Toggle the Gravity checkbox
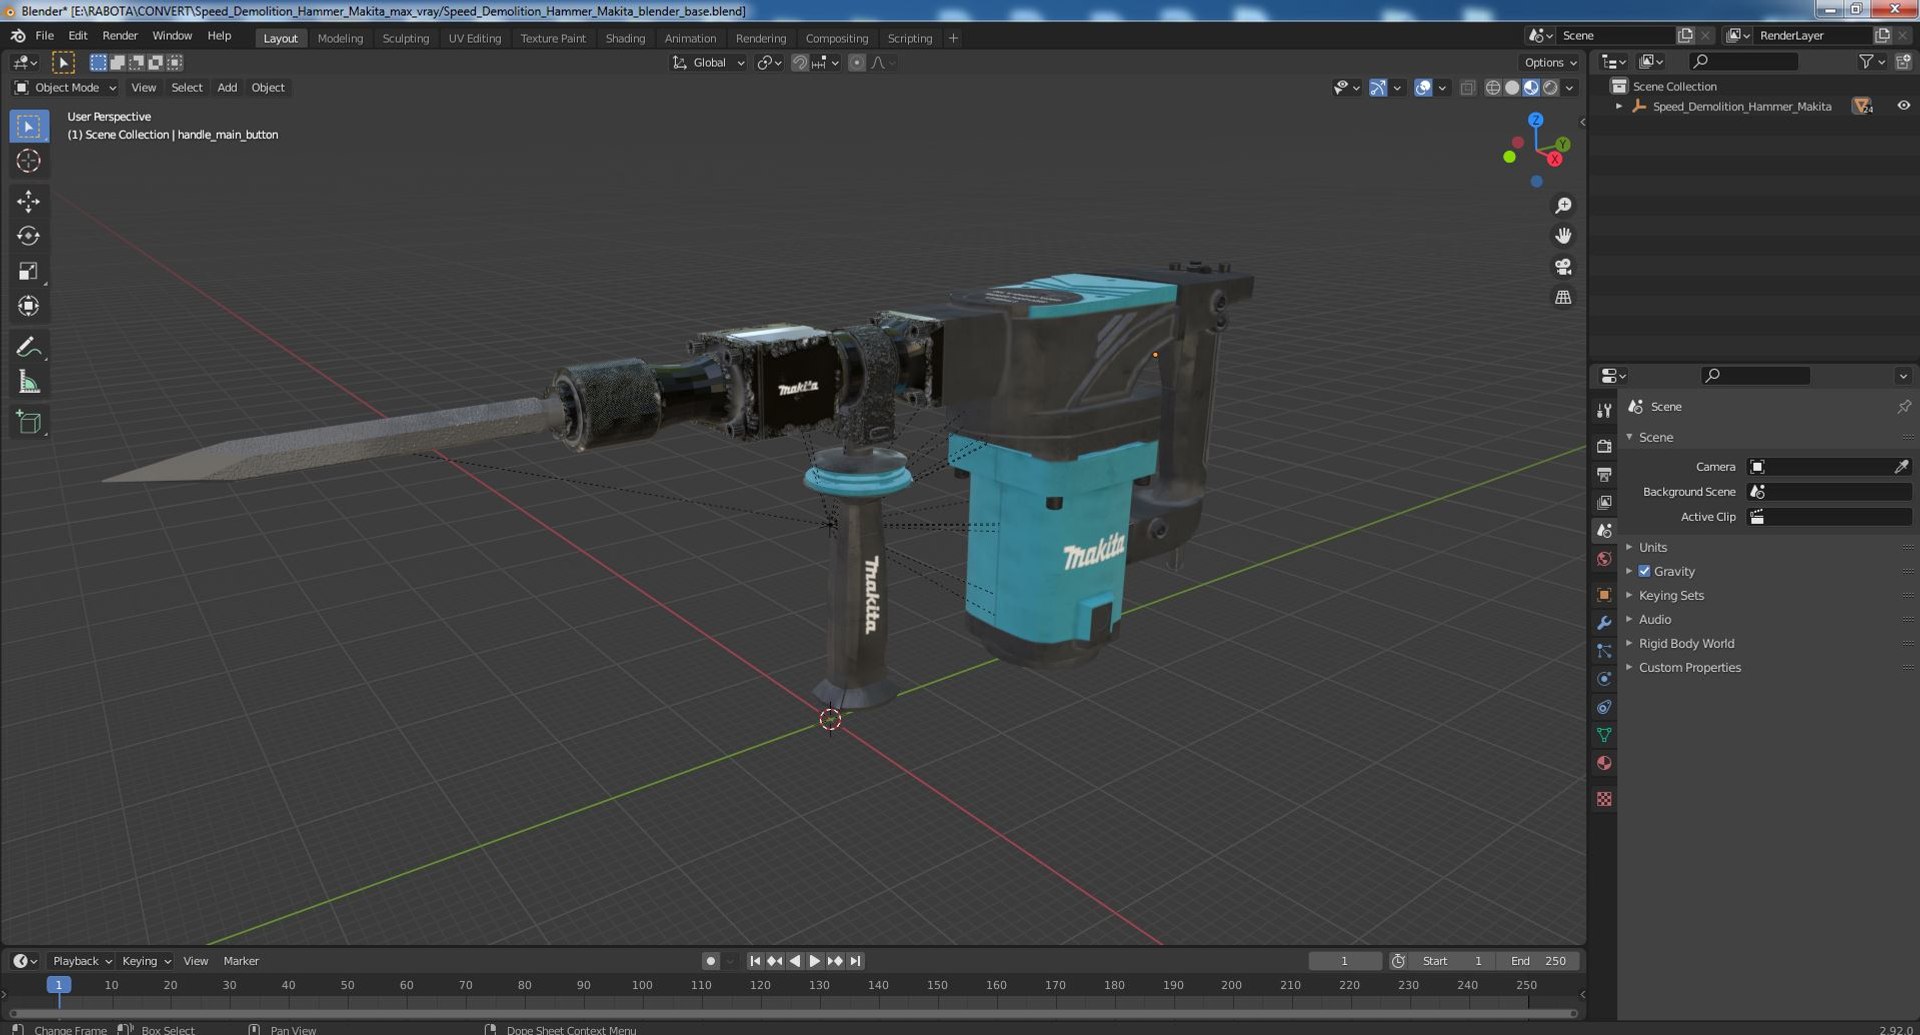 [x=1644, y=571]
